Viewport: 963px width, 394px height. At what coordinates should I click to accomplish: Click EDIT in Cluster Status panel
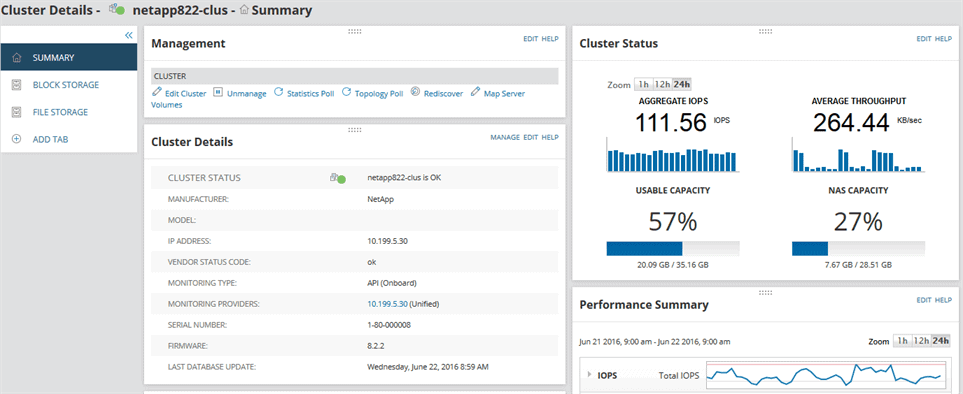tap(924, 39)
